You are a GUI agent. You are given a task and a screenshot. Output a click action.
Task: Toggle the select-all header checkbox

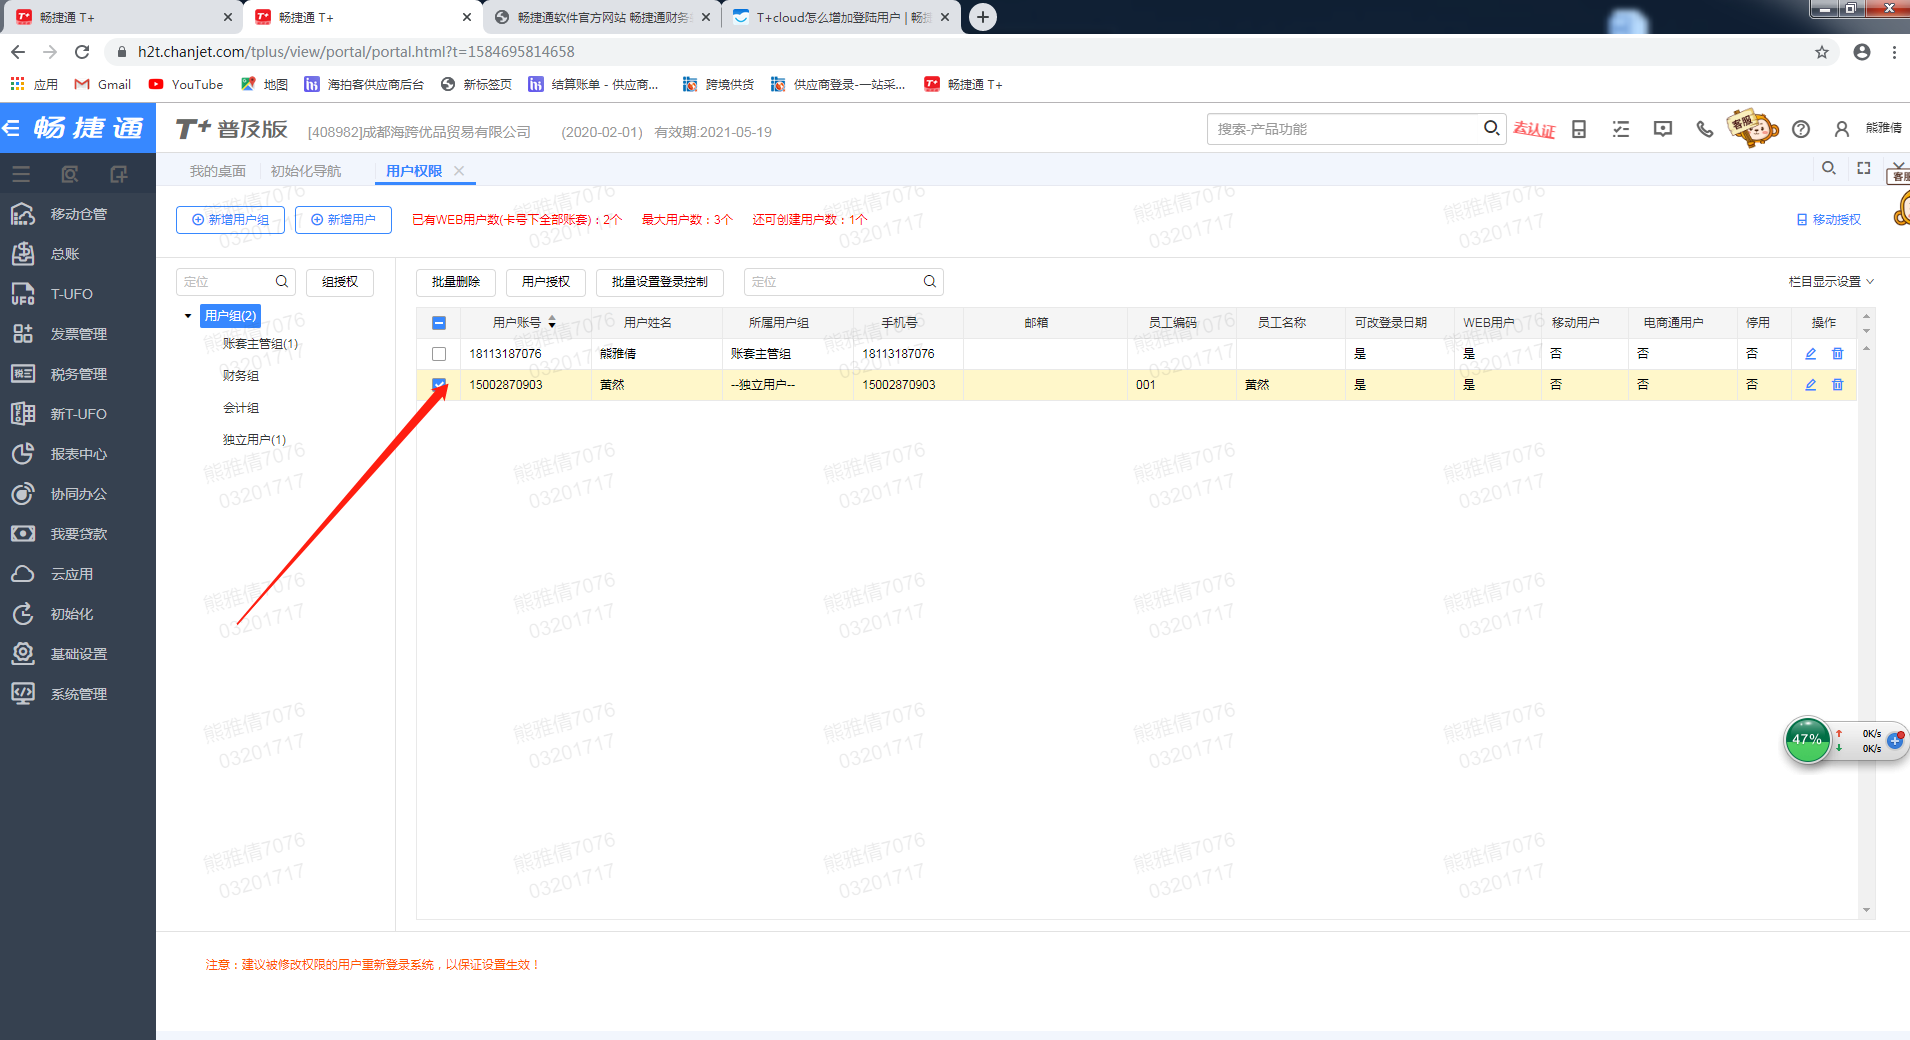(439, 323)
